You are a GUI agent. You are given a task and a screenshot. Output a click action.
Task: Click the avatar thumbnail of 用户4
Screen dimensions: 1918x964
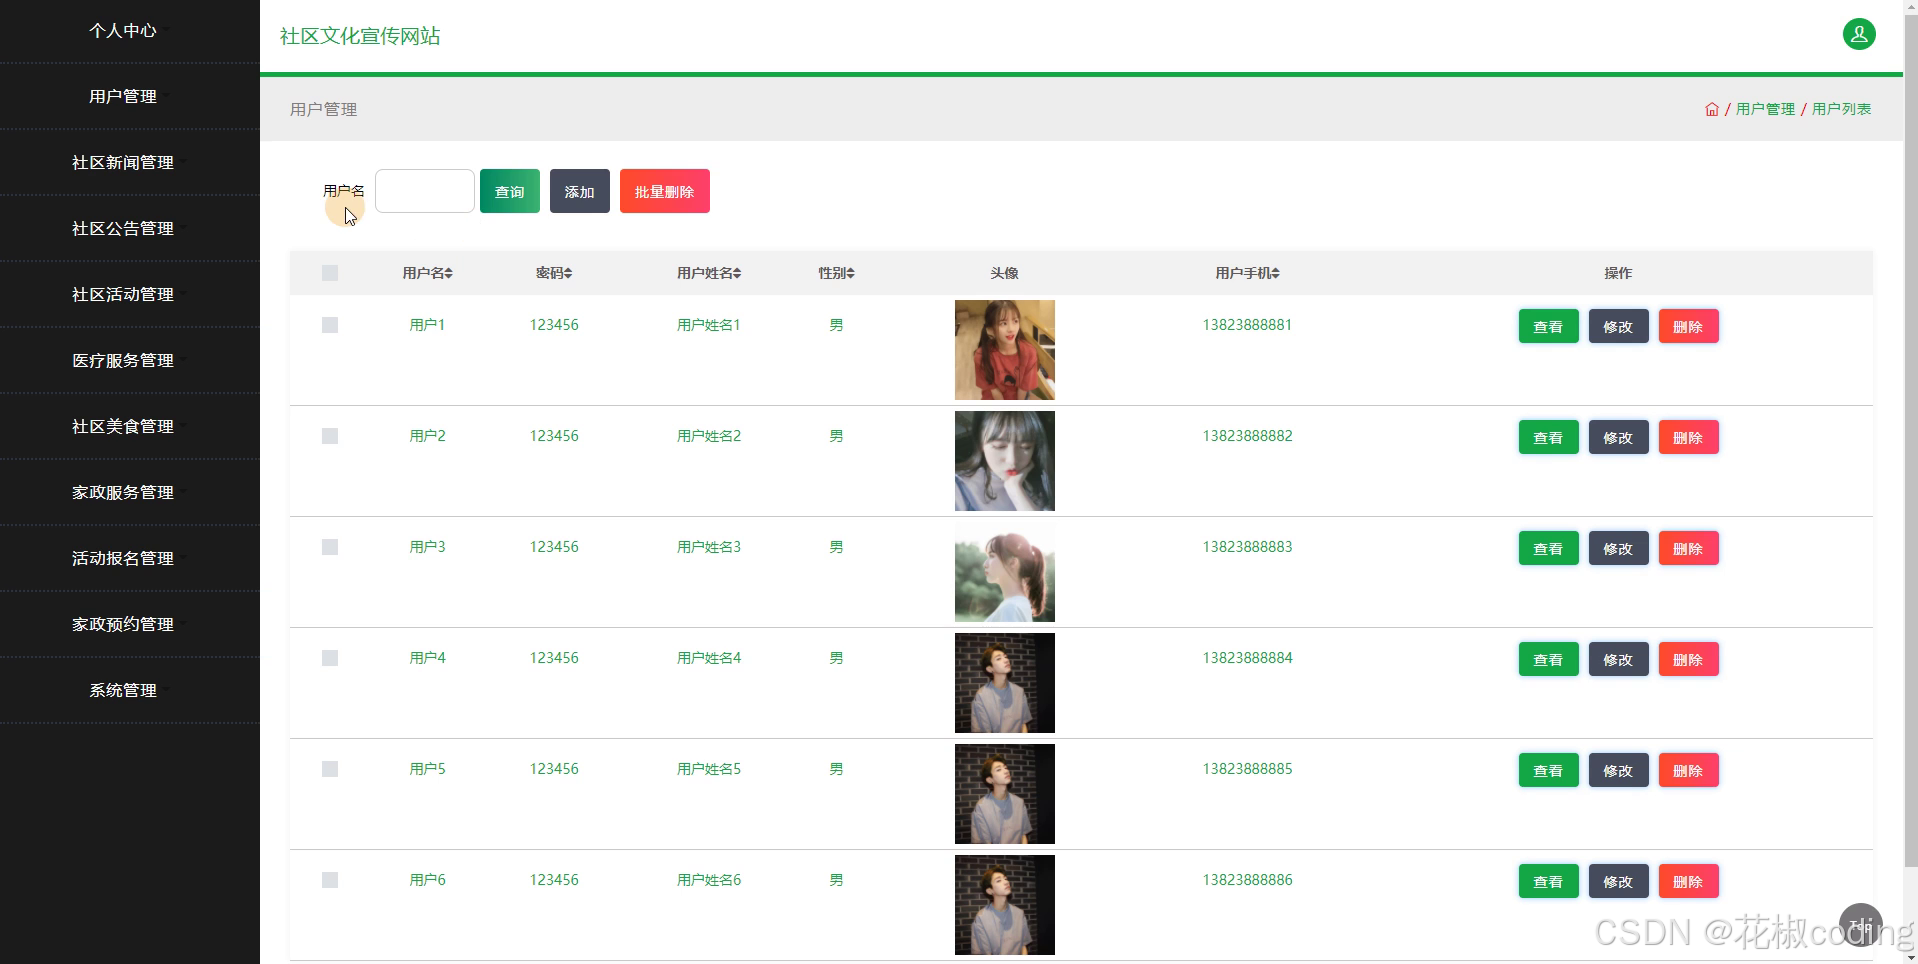coord(1005,683)
